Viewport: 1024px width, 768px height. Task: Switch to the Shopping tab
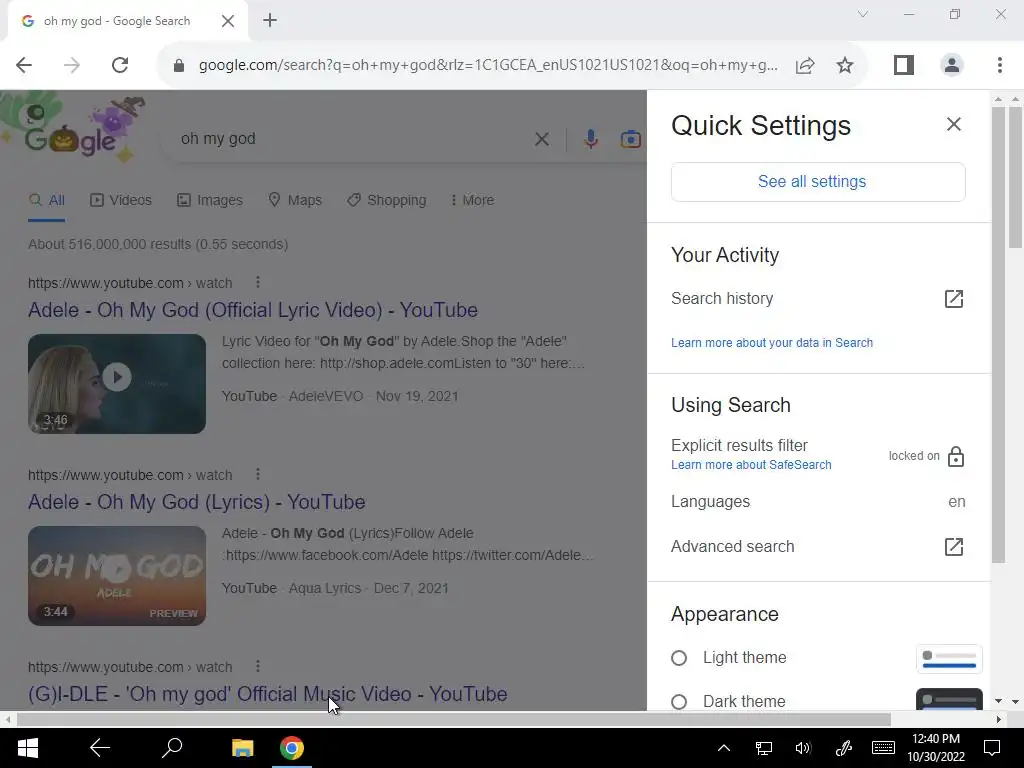(387, 200)
